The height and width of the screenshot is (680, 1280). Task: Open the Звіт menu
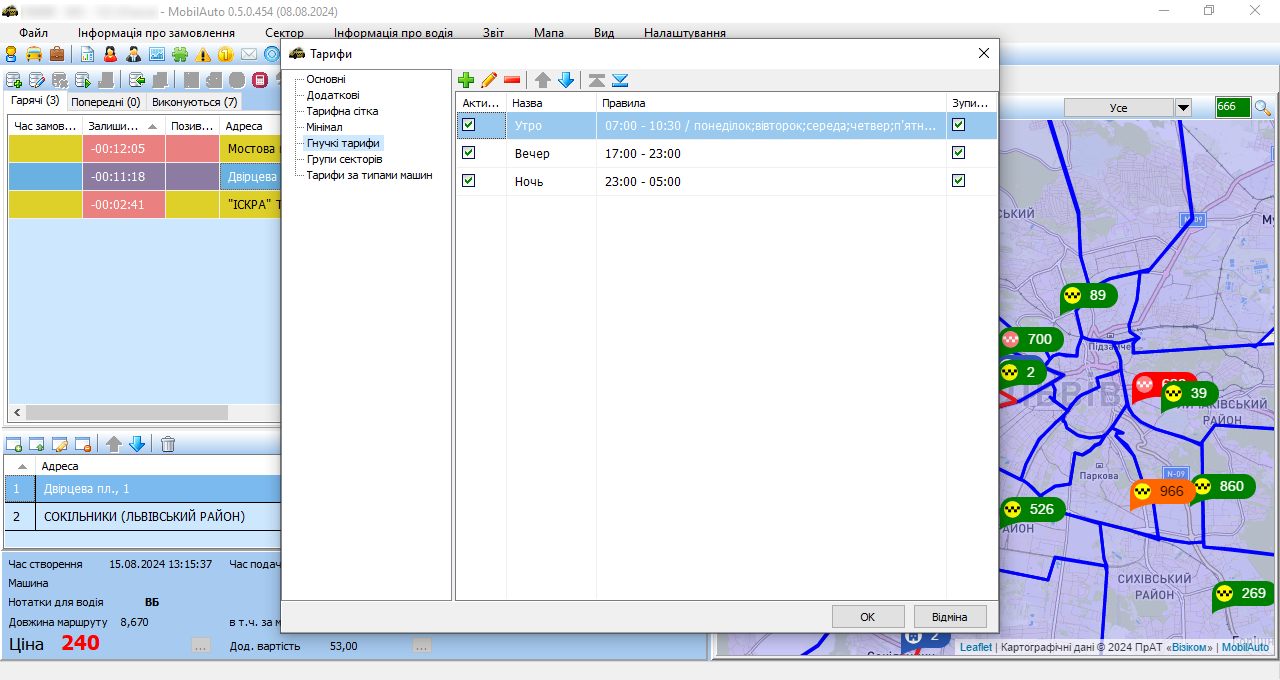493,33
